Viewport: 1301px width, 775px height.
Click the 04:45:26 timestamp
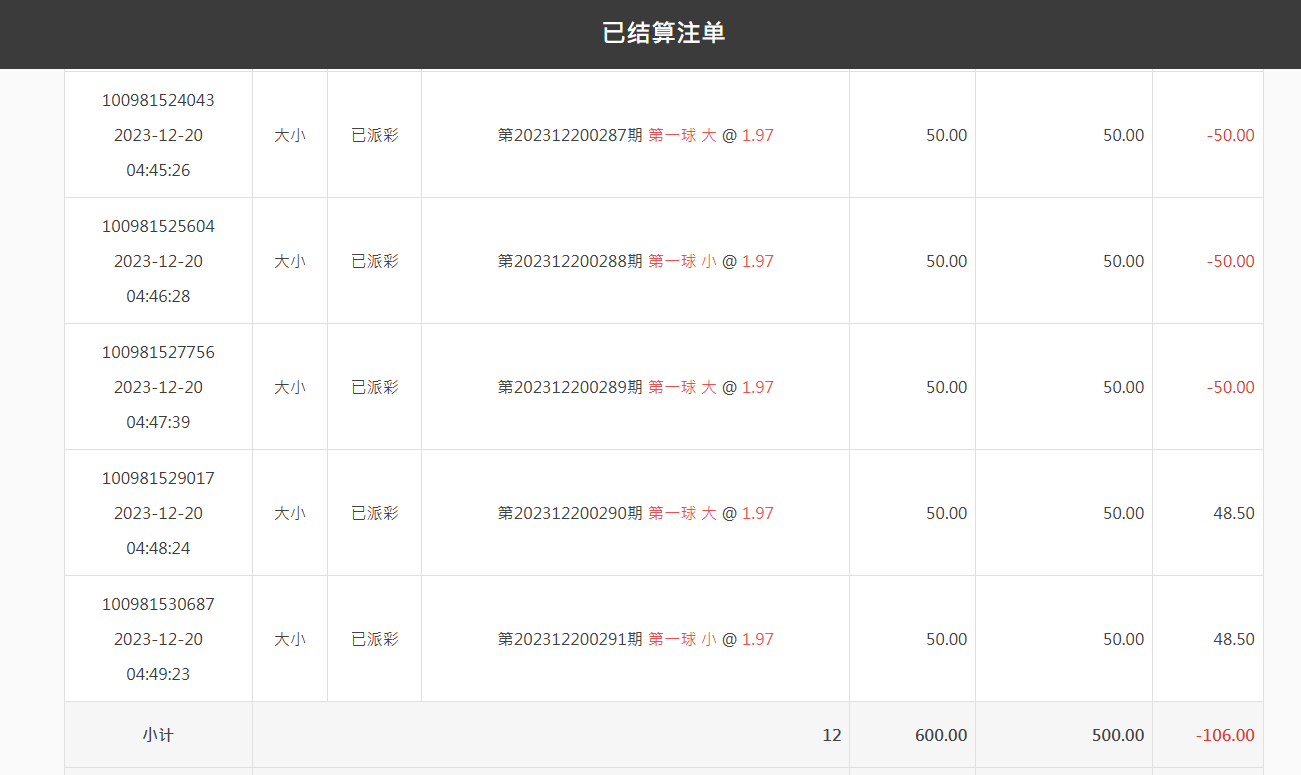[158, 170]
